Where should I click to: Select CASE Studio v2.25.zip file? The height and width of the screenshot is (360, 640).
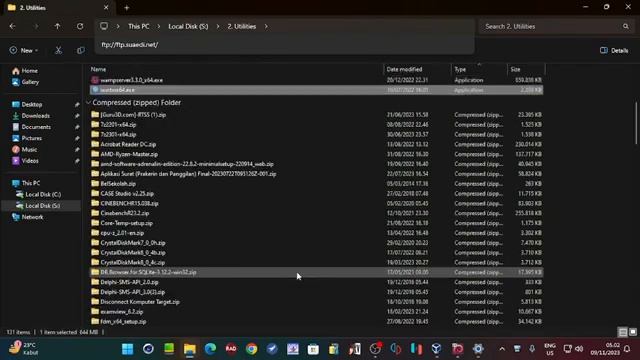click(316, 193)
